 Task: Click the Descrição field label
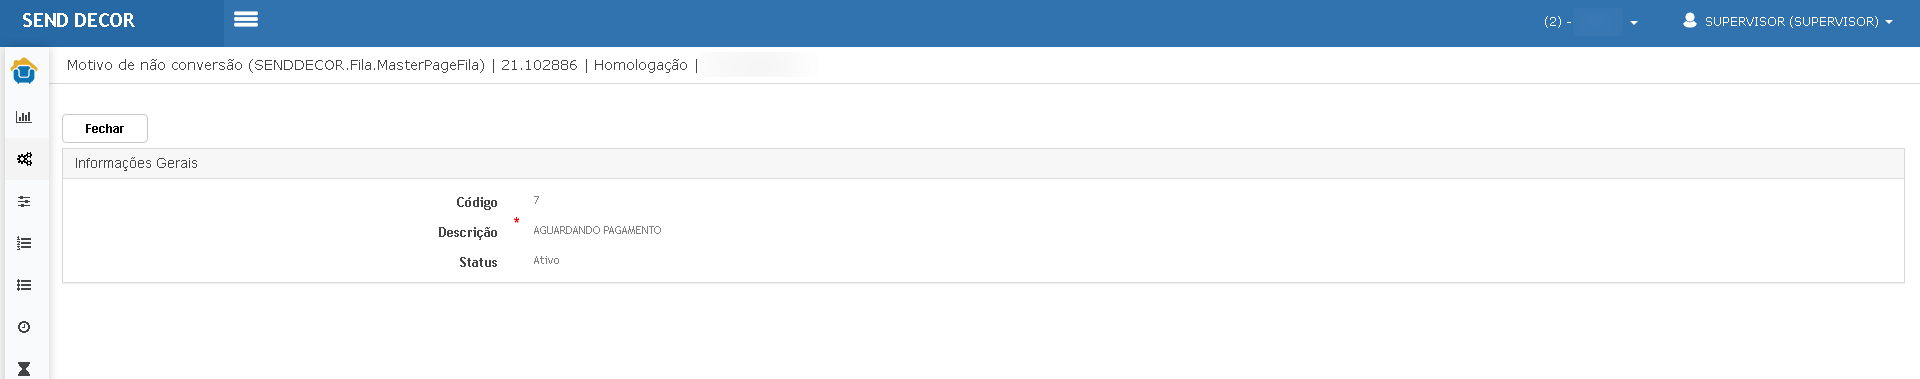467,232
